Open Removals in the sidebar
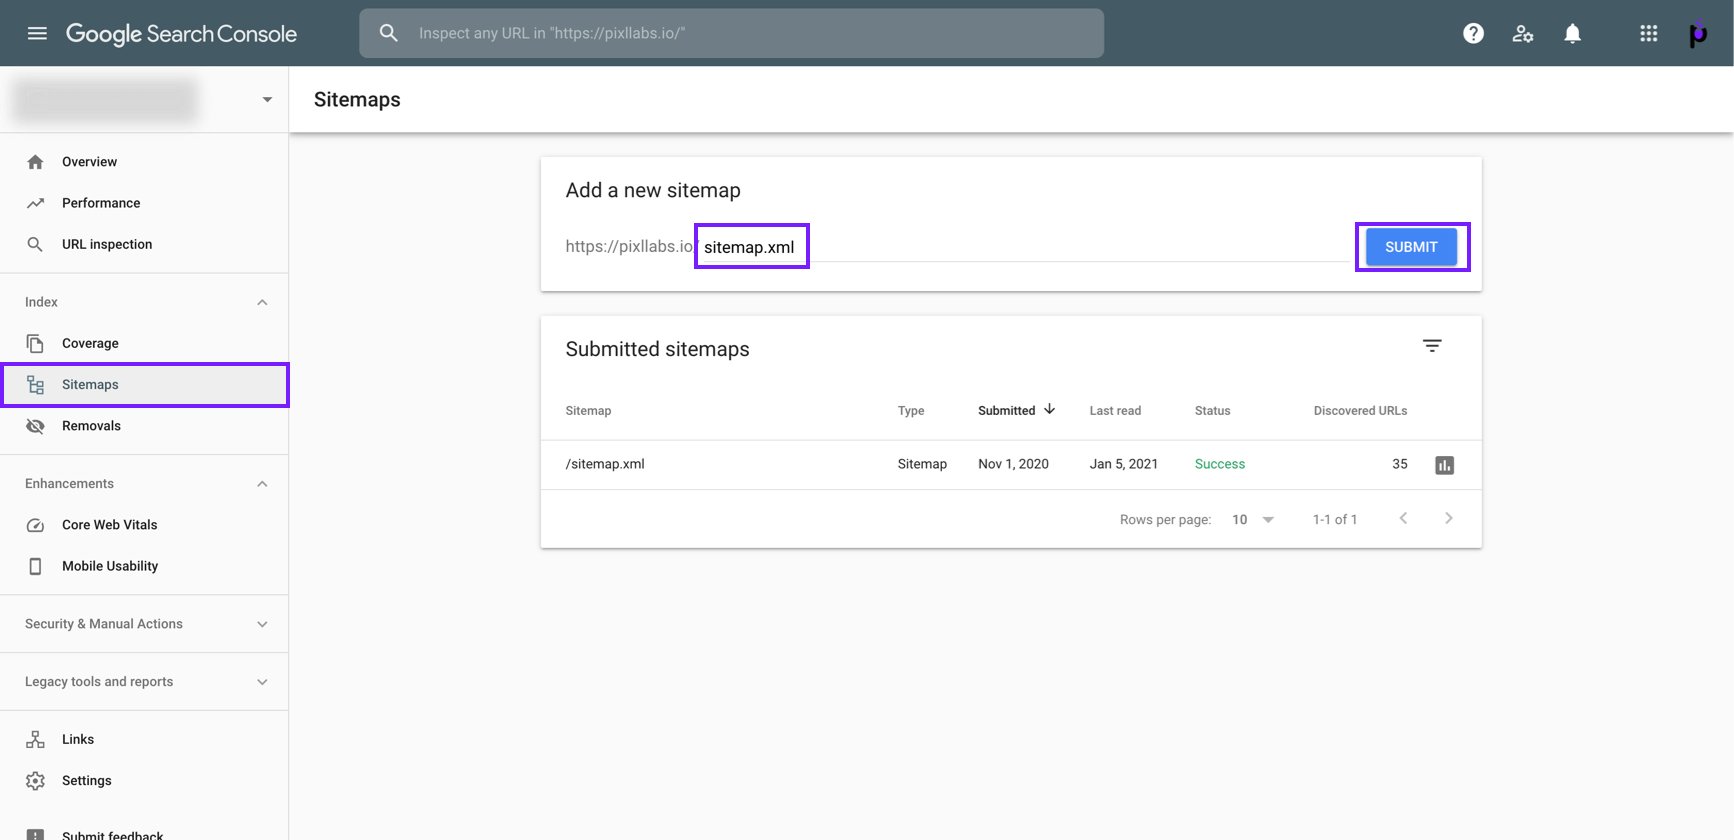Screen dimensions: 1734x840 click(x=144, y=426)
